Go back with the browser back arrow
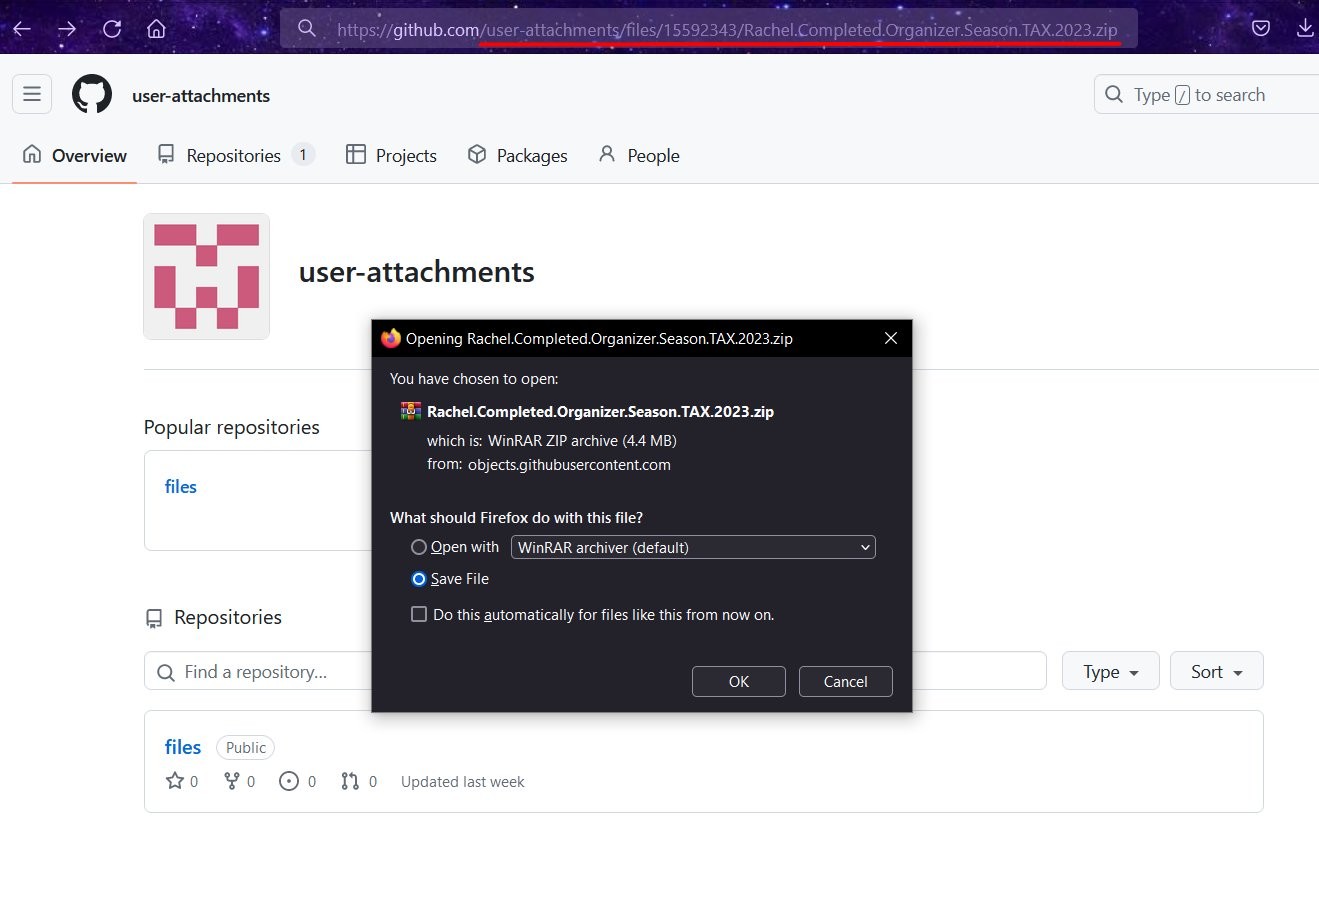The image size is (1319, 902). click(21, 29)
